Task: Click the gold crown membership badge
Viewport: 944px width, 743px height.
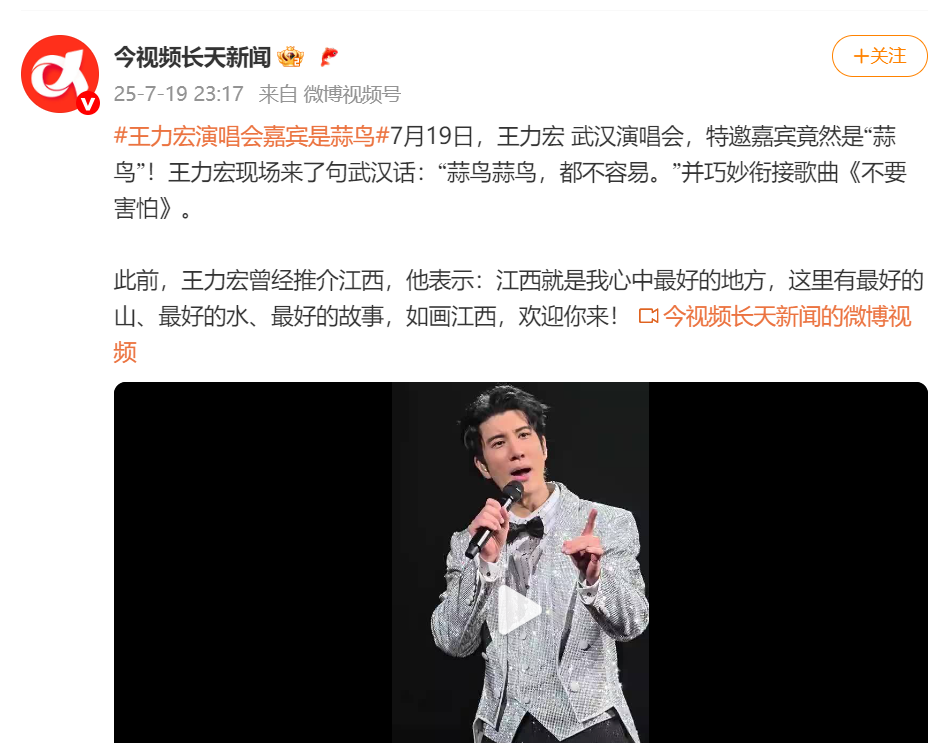Action: pyautogui.click(x=290, y=57)
